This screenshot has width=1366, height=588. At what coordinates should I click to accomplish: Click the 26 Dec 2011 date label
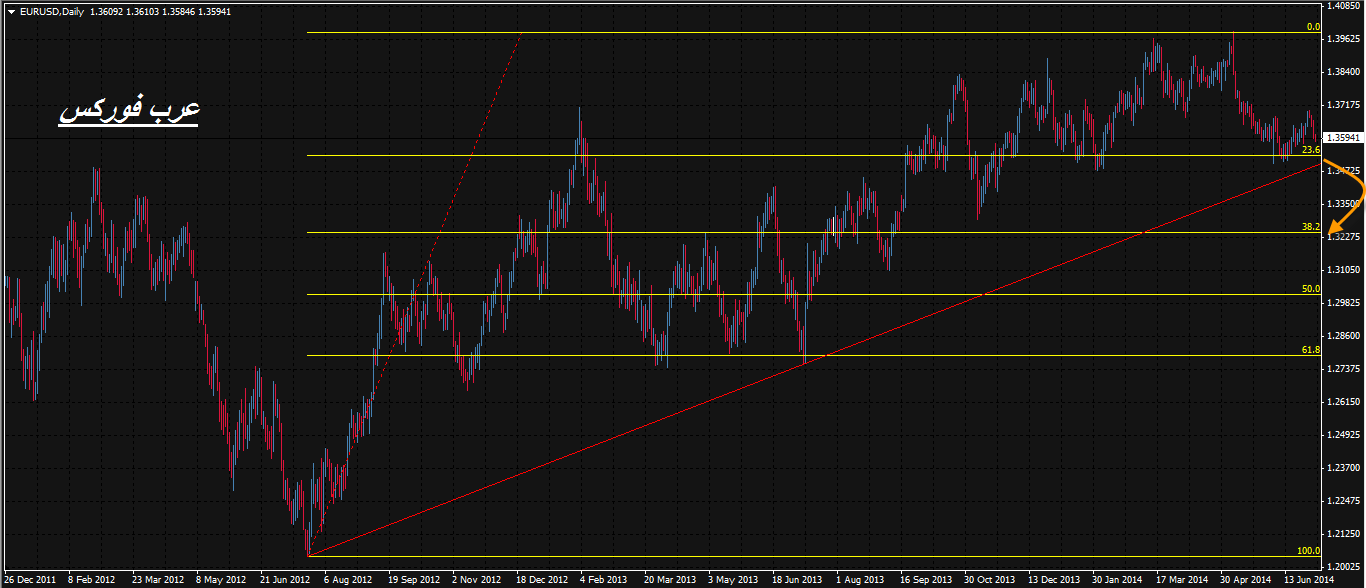tap(30, 579)
